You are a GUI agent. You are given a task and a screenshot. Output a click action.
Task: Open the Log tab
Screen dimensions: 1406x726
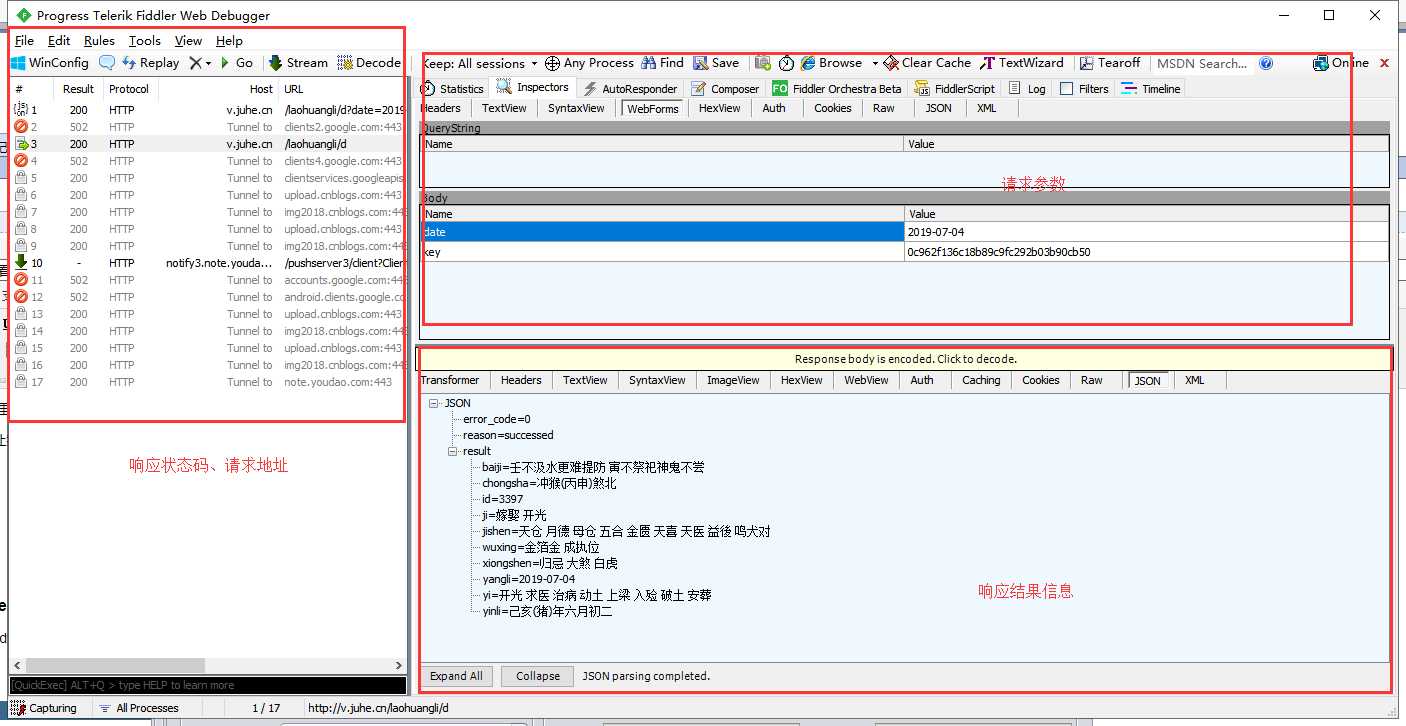pos(1027,89)
